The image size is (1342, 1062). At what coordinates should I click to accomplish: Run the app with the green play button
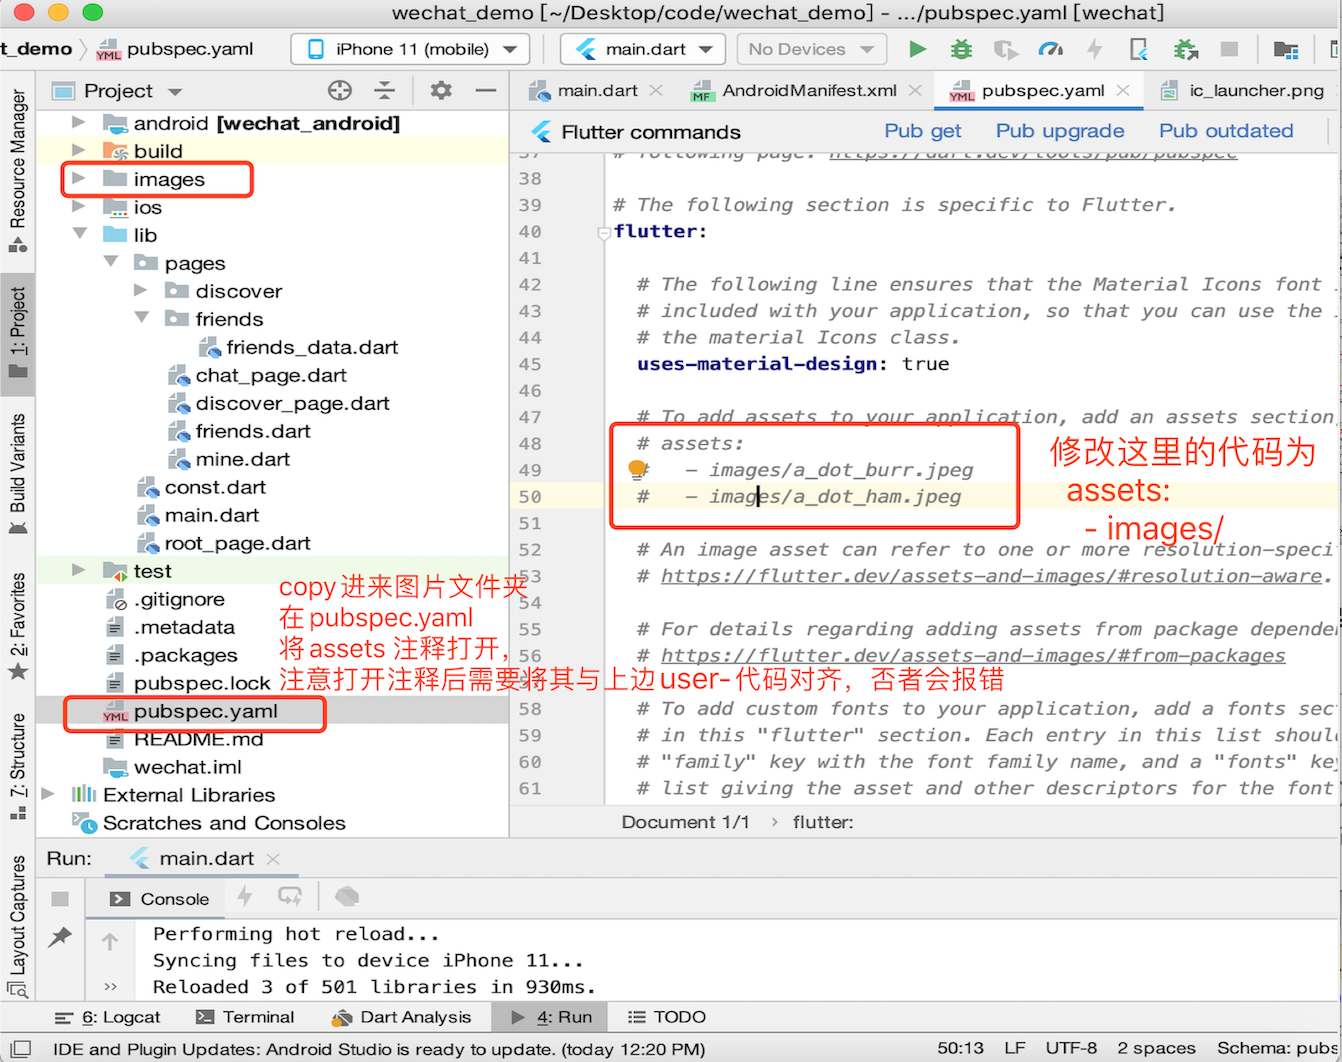pyautogui.click(x=917, y=49)
